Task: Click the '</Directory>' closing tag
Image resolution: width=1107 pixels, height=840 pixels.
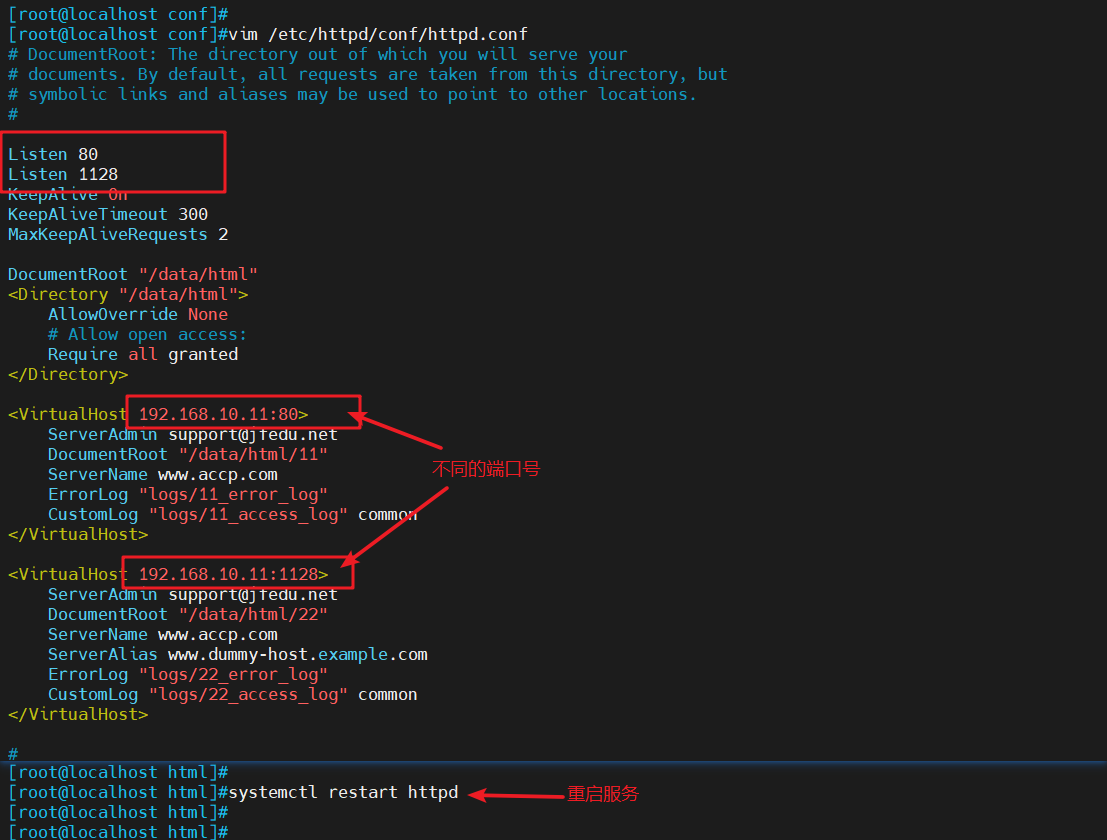Action: coord(68,374)
